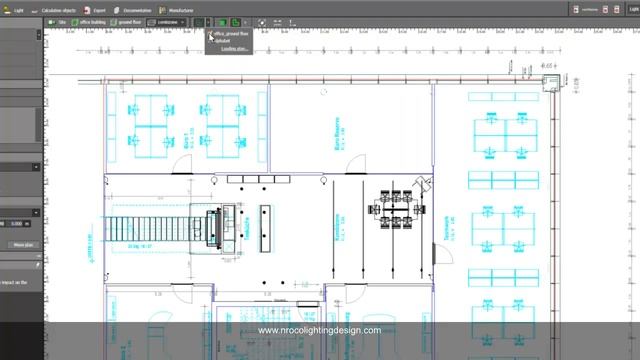640x360 pixels.
Task: Select the office building breadcrumb
Action: click(x=89, y=22)
